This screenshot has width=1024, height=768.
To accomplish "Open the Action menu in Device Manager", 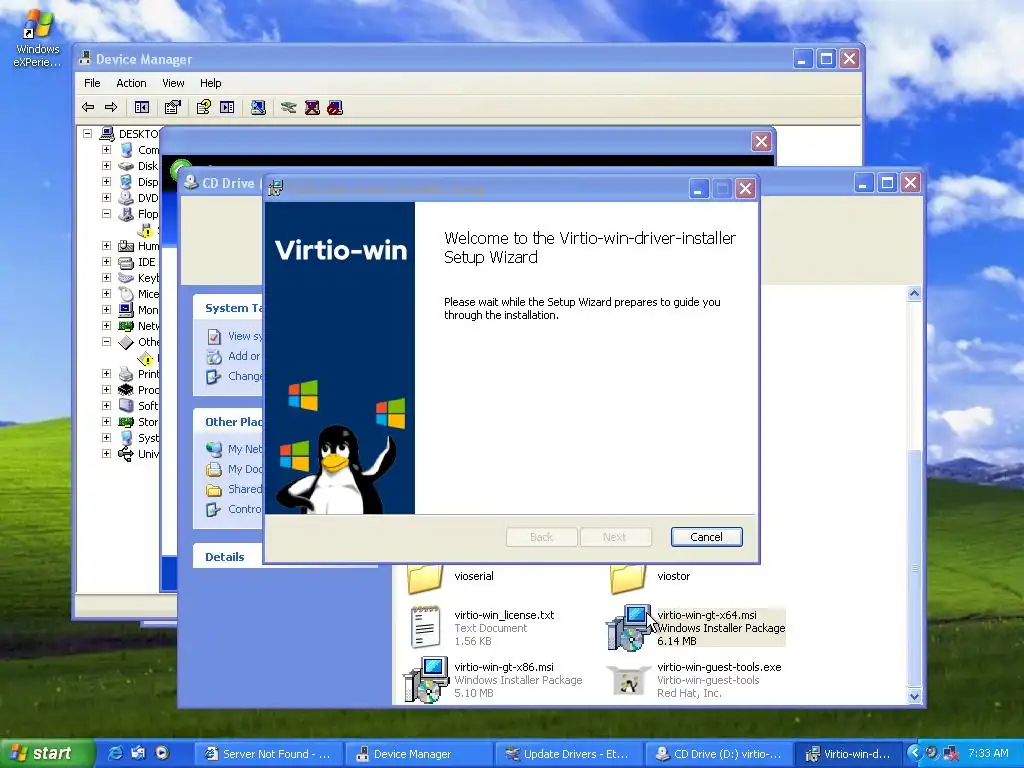I will tap(131, 83).
